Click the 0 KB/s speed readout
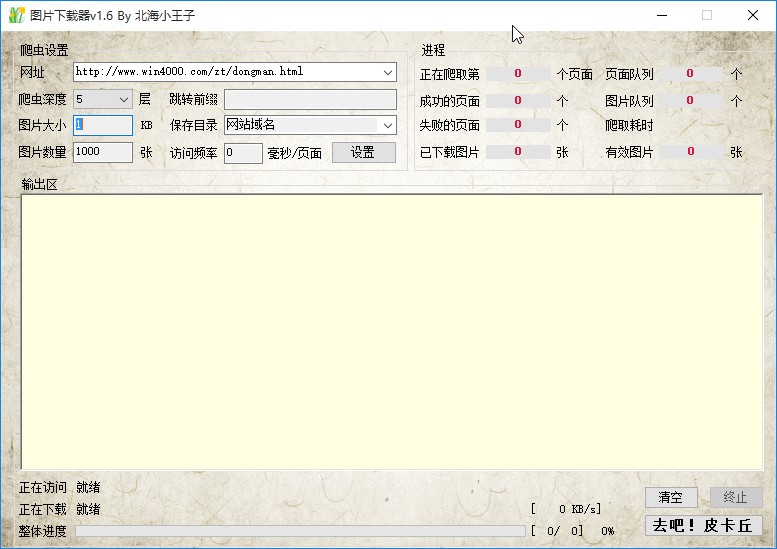777x549 pixels. pyautogui.click(x=566, y=509)
